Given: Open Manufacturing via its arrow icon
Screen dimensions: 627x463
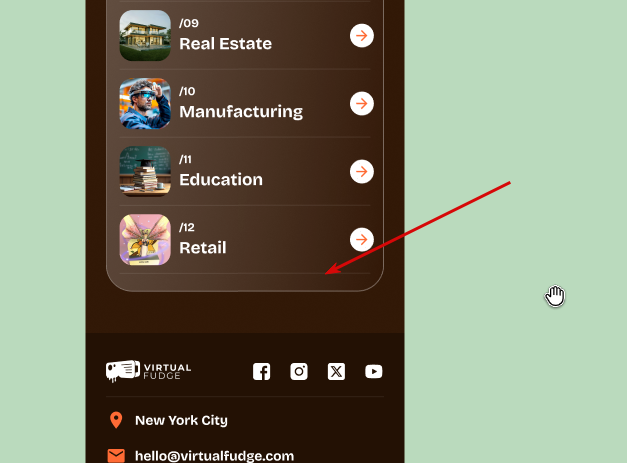Looking at the screenshot, I should [x=361, y=104].
